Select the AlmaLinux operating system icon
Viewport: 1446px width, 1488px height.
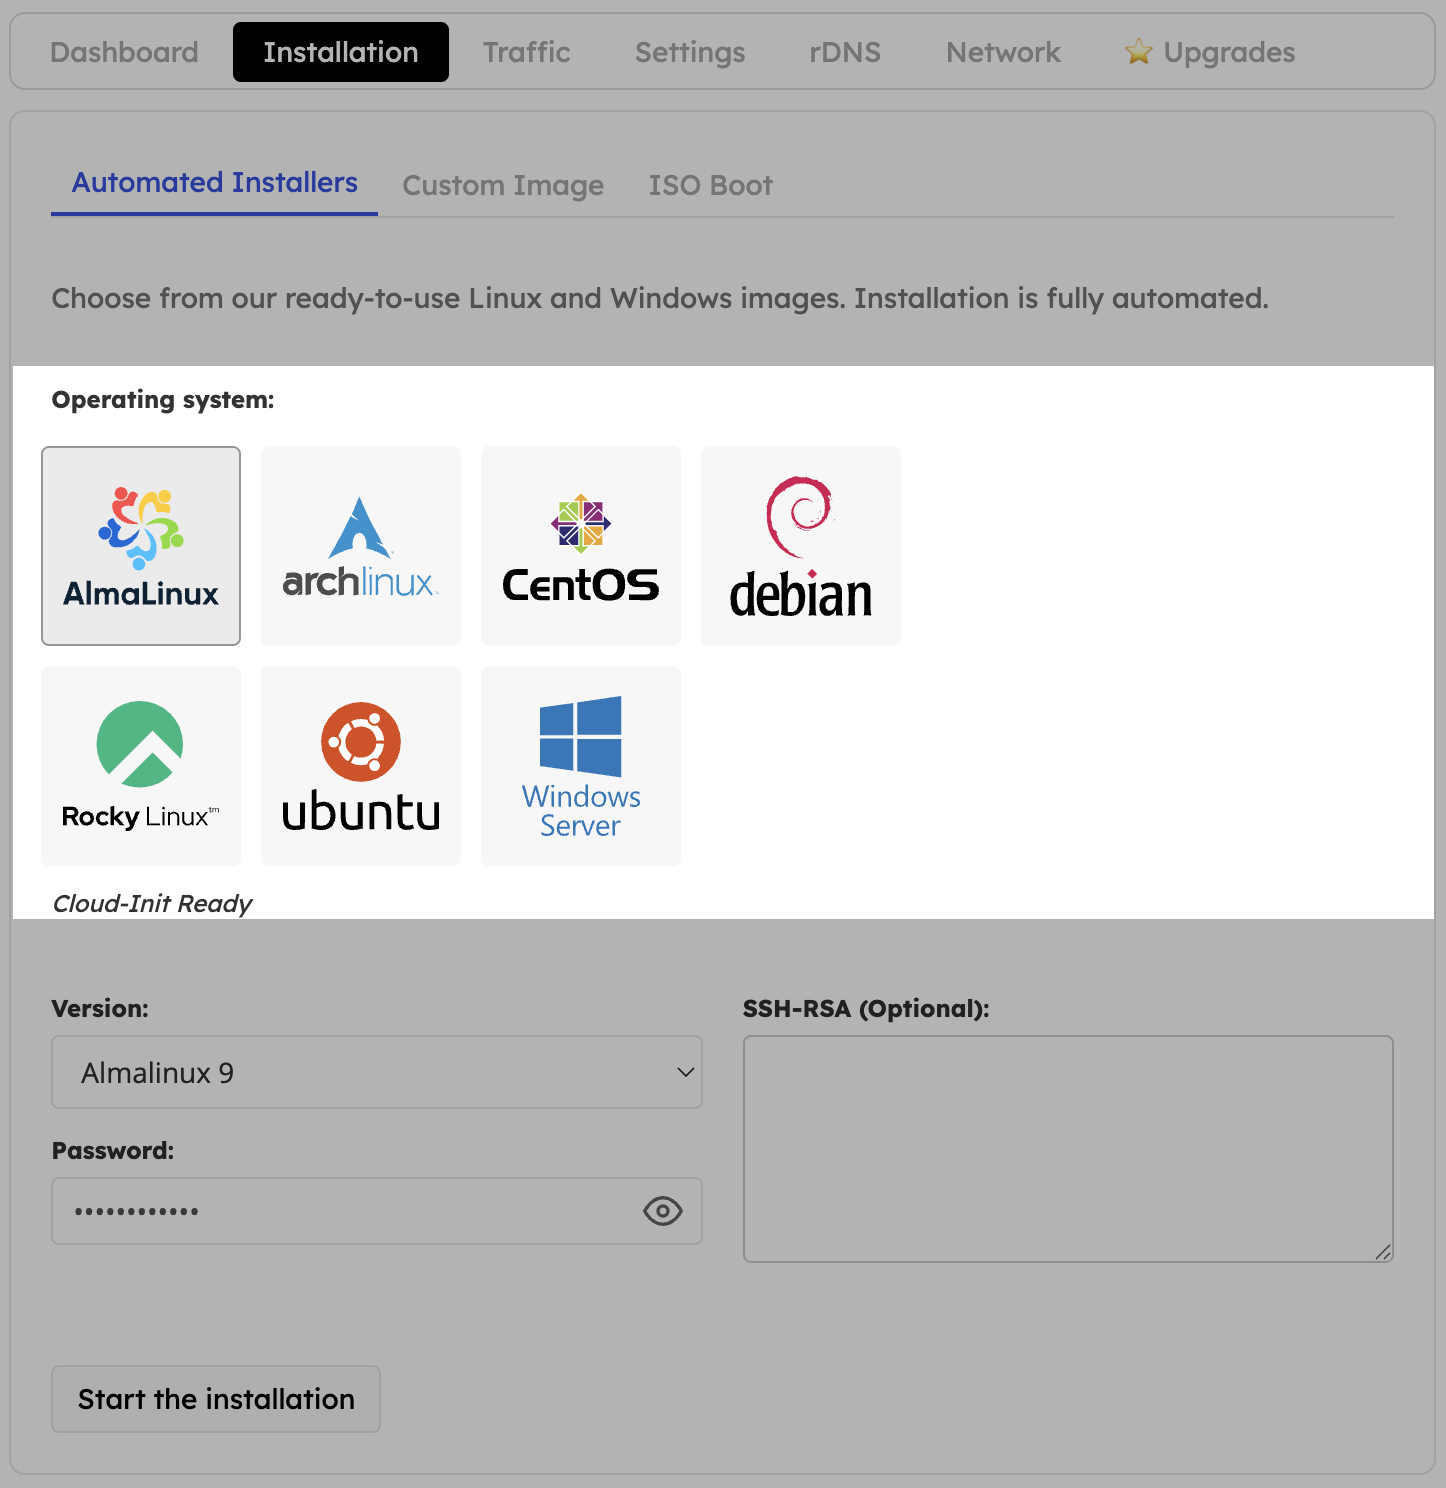tap(140, 545)
